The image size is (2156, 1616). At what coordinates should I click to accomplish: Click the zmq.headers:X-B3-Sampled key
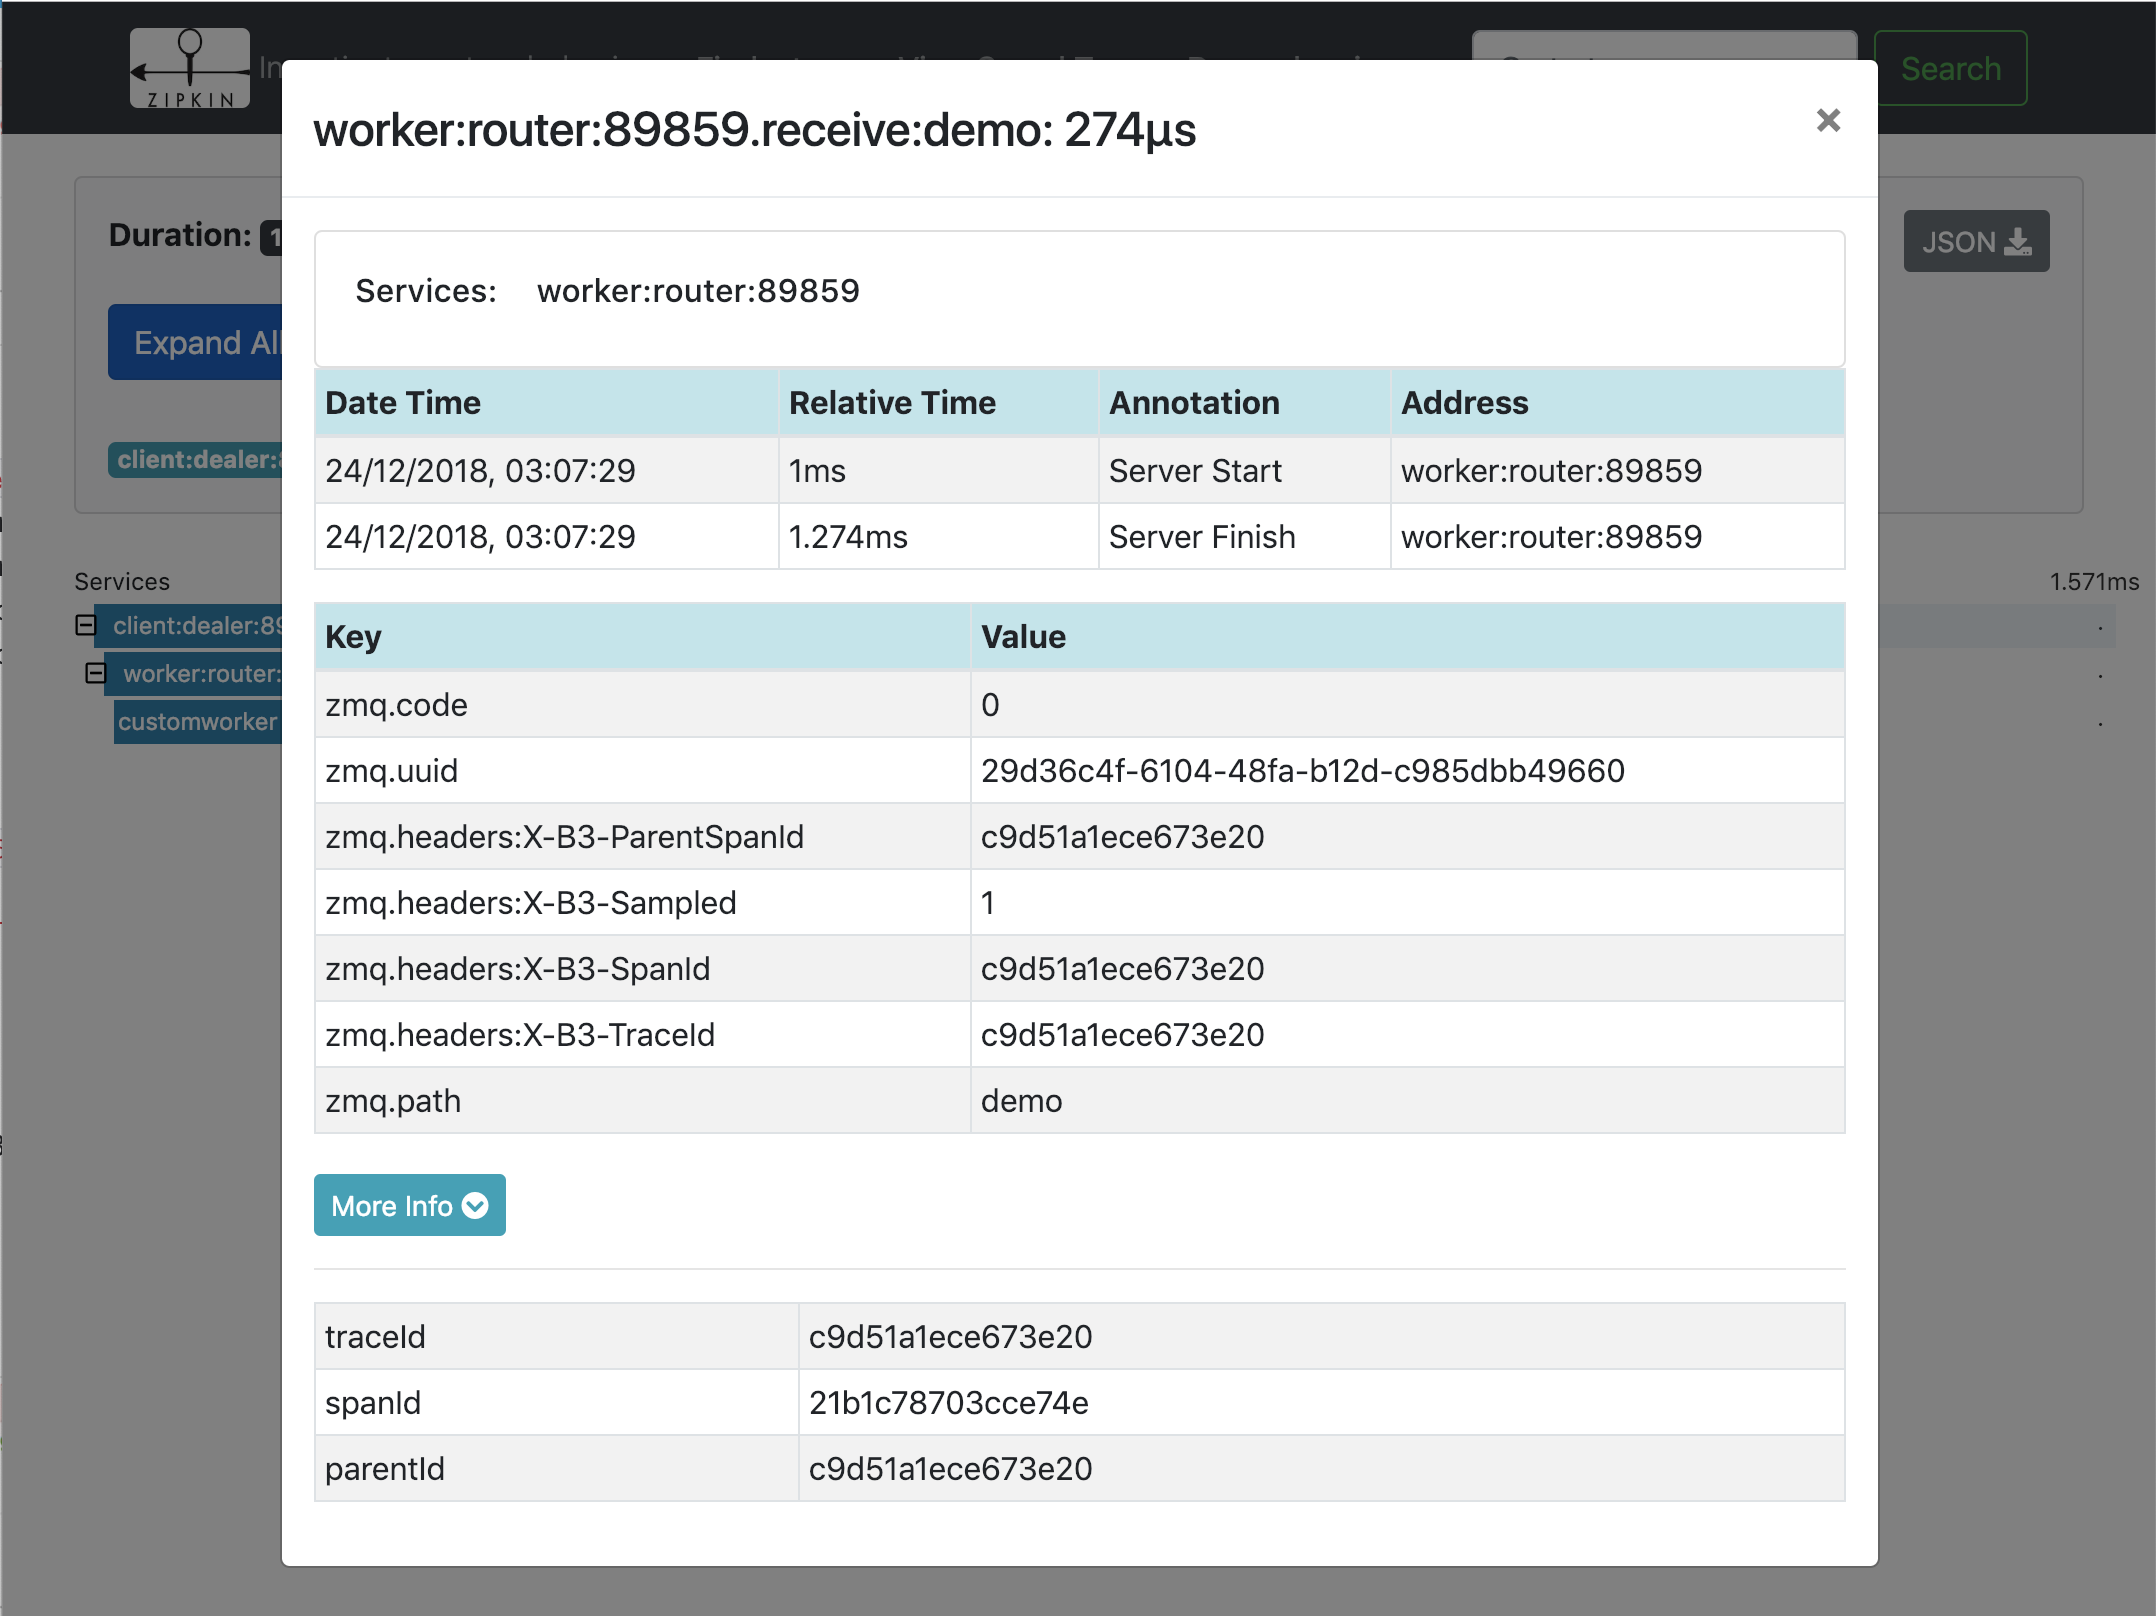click(x=530, y=902)
